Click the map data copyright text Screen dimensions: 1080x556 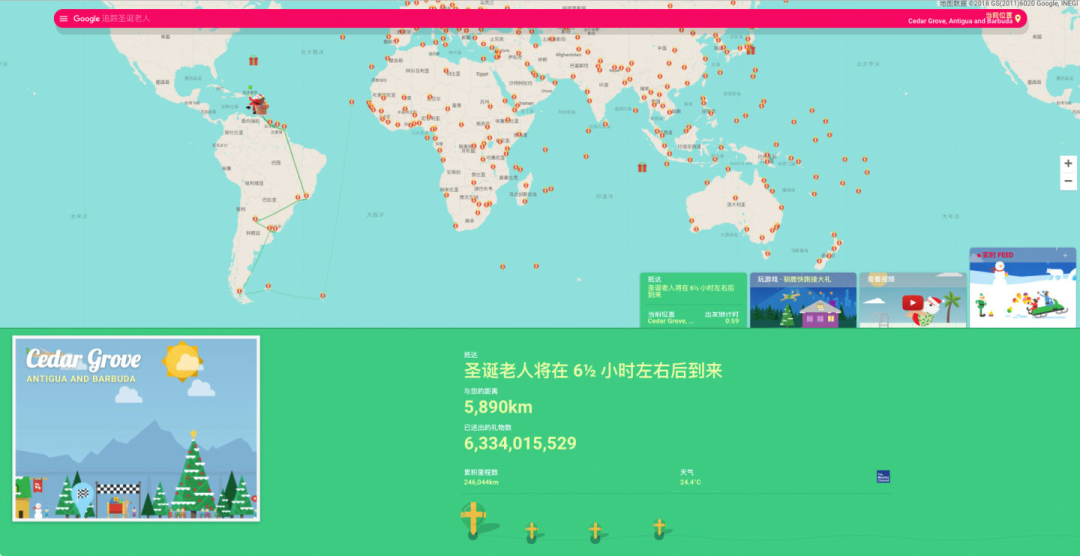(x=1008, y=3)
